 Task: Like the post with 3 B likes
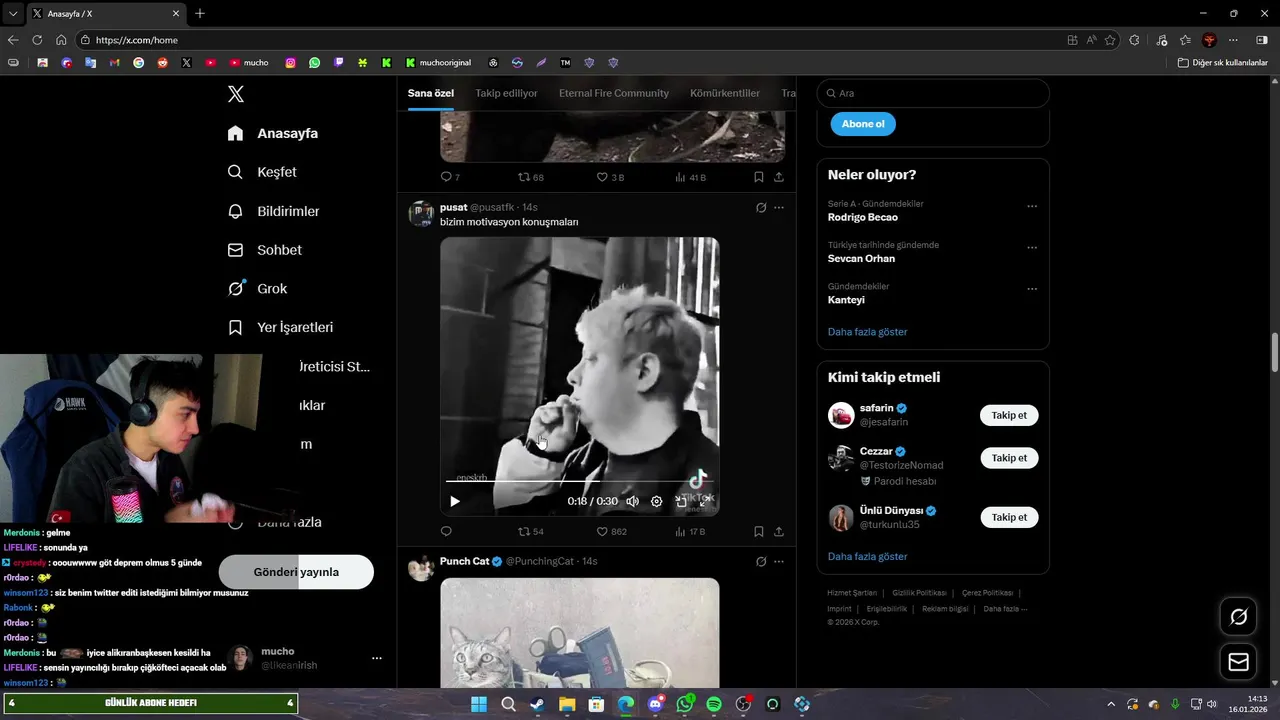pyautogui.click(x=610, y=177)
